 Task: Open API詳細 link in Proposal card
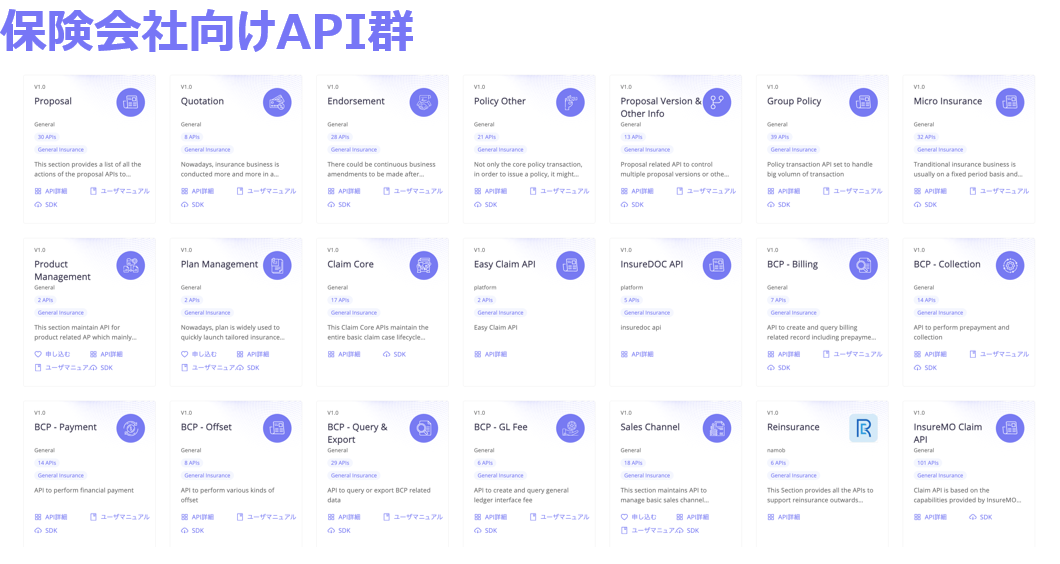point(51,191)
